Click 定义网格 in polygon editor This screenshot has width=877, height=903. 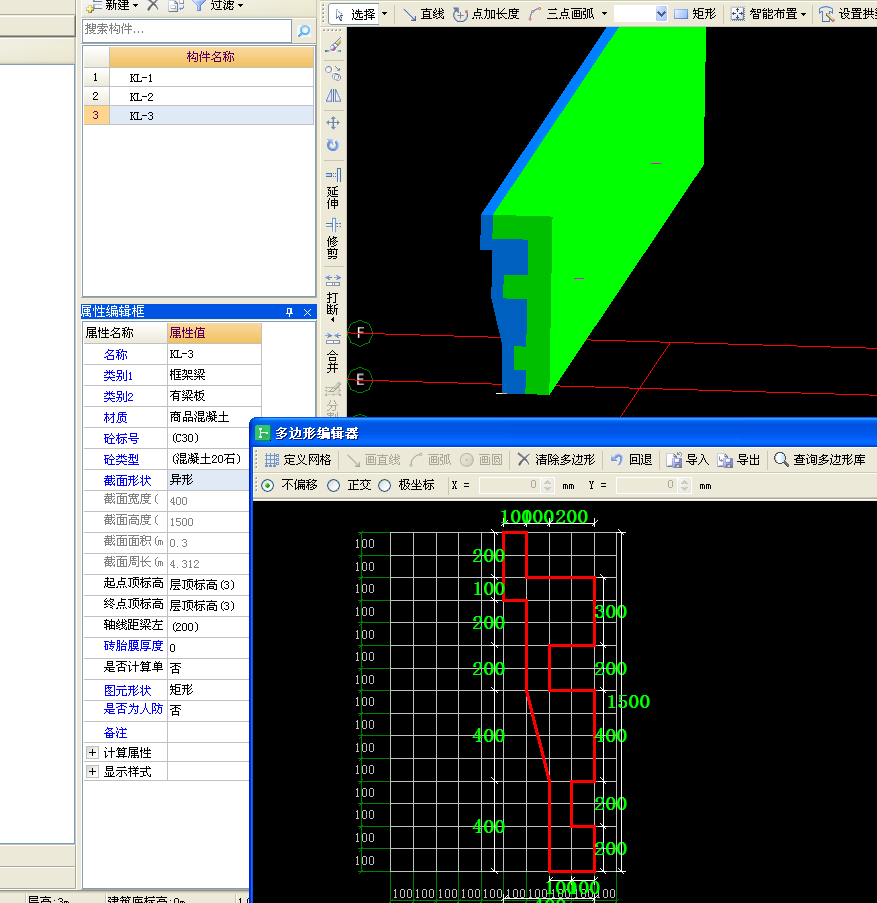[298, 460]
